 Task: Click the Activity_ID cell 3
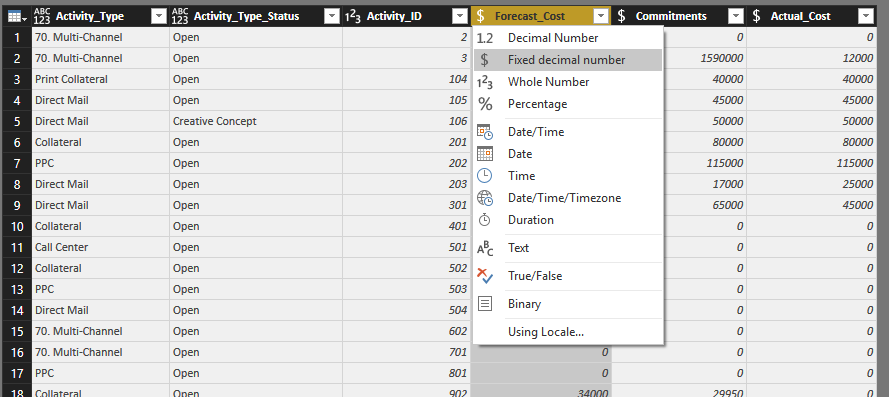406,58
